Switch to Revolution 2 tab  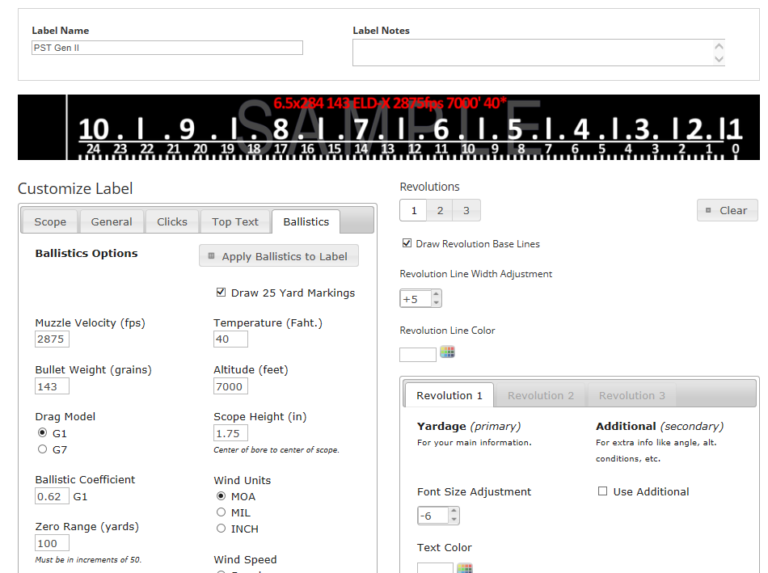pyautogui.click(x=540, y=396)
